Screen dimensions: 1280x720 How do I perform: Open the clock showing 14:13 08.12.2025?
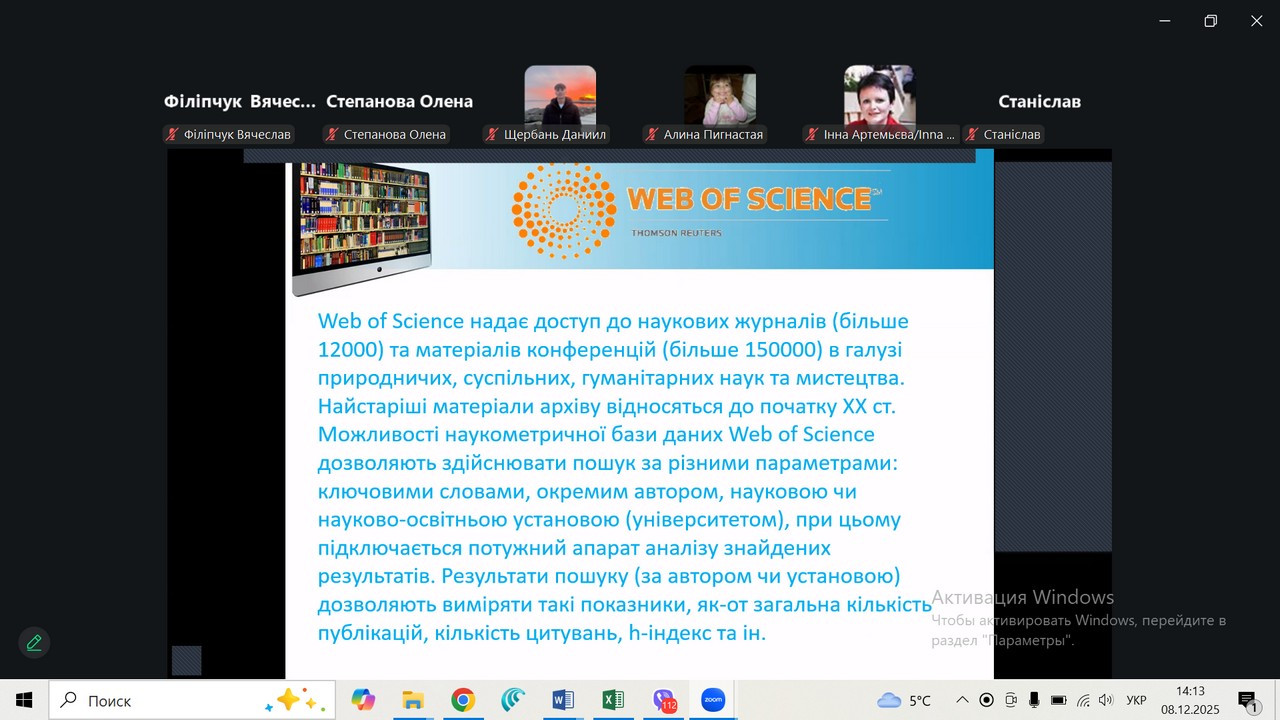[x=1190, y=700]
